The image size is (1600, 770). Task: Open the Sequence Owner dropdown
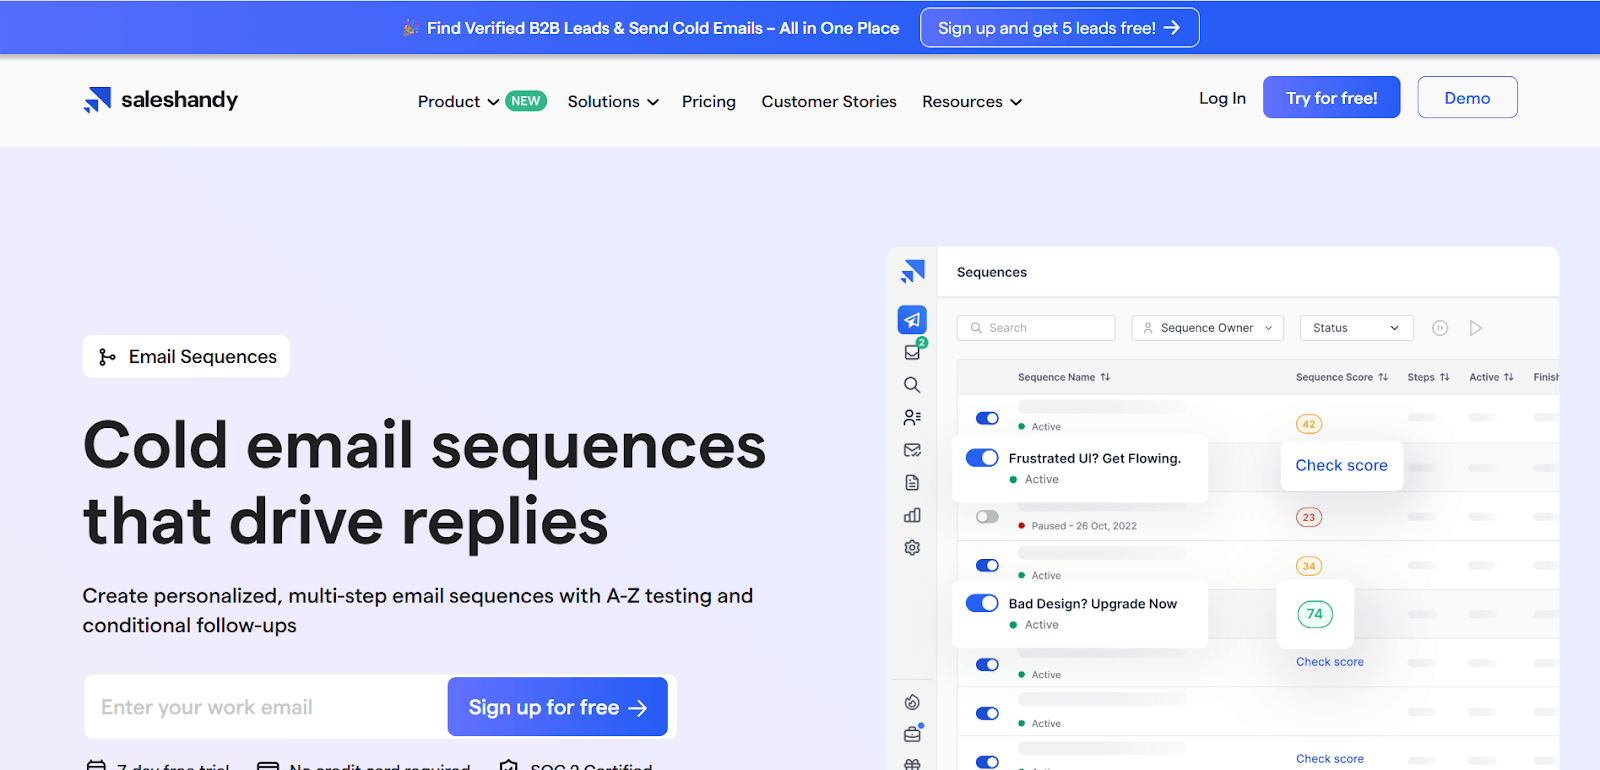(x=1207, y=328)
